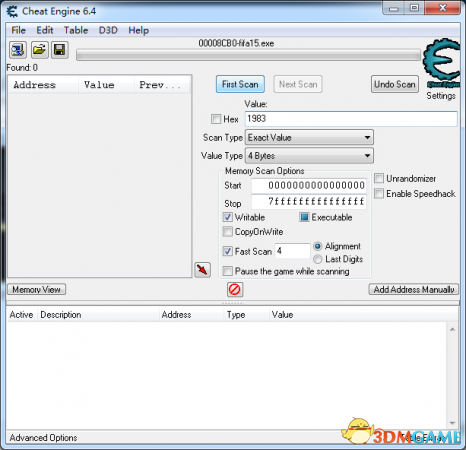Start the First Scan
The width and height of the screenshot is (466, 450).
coord(240,84)
